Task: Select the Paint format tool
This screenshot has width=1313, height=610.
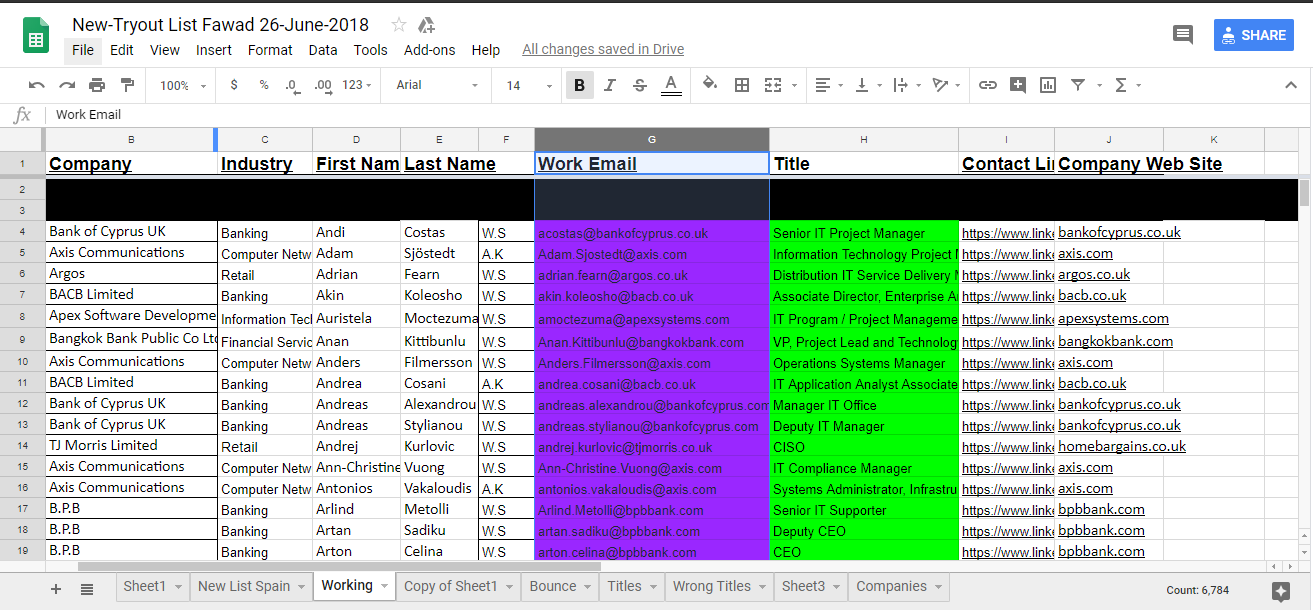Action: coord(125,85)
